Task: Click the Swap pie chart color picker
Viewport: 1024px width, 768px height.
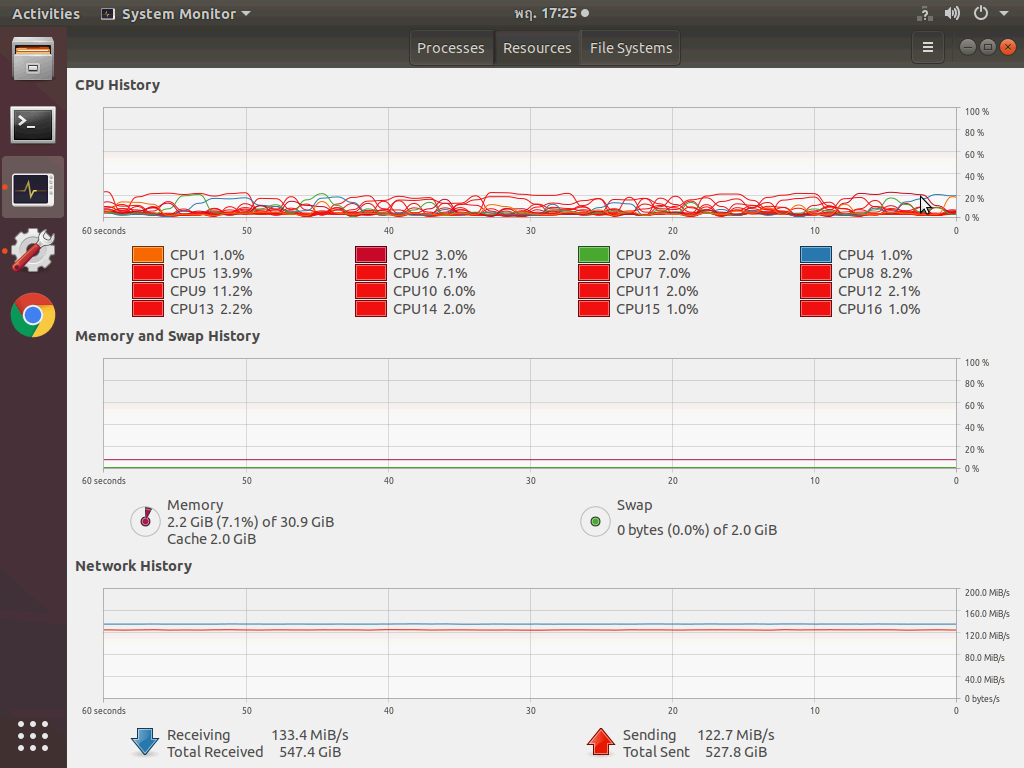Action: (595, 521)
